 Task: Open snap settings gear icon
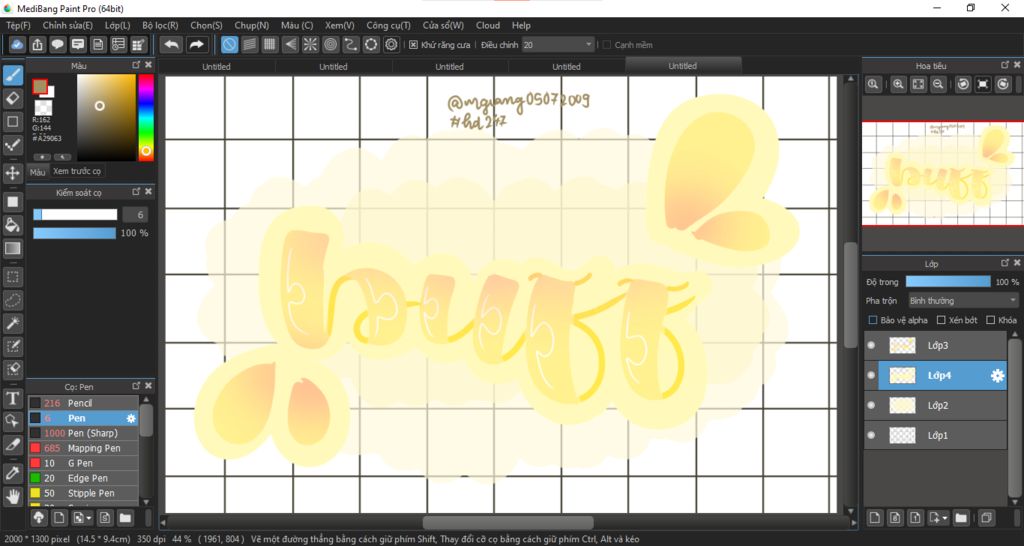(x=391, y=44)
